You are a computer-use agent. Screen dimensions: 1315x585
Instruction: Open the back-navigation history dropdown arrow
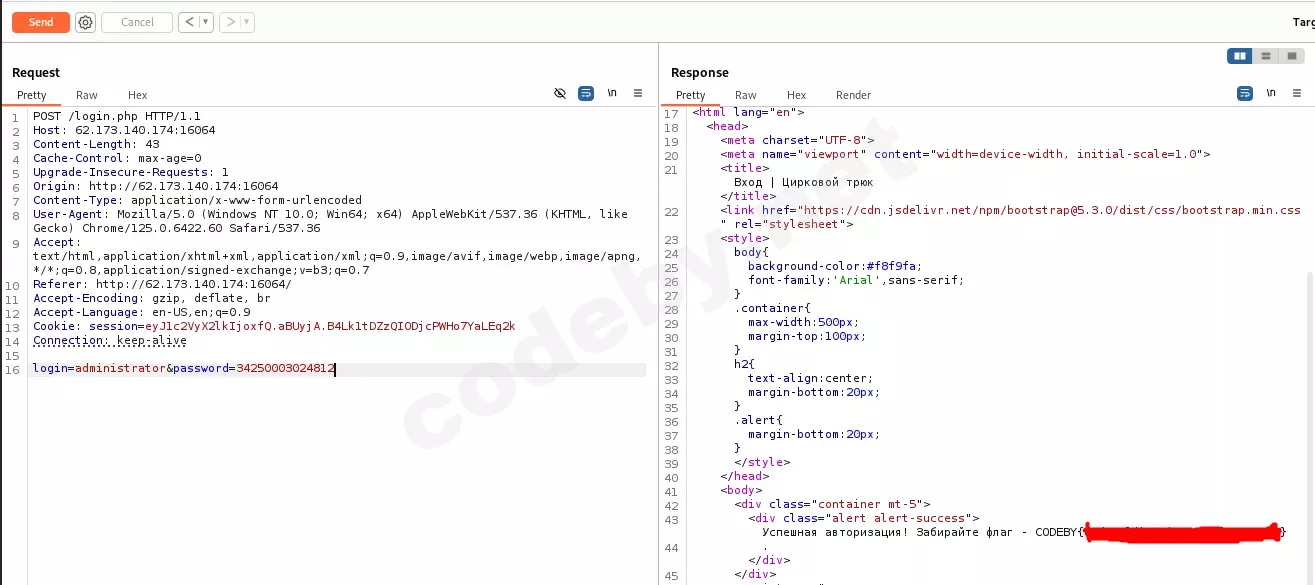pyautogui.click(x=204, y=21)
